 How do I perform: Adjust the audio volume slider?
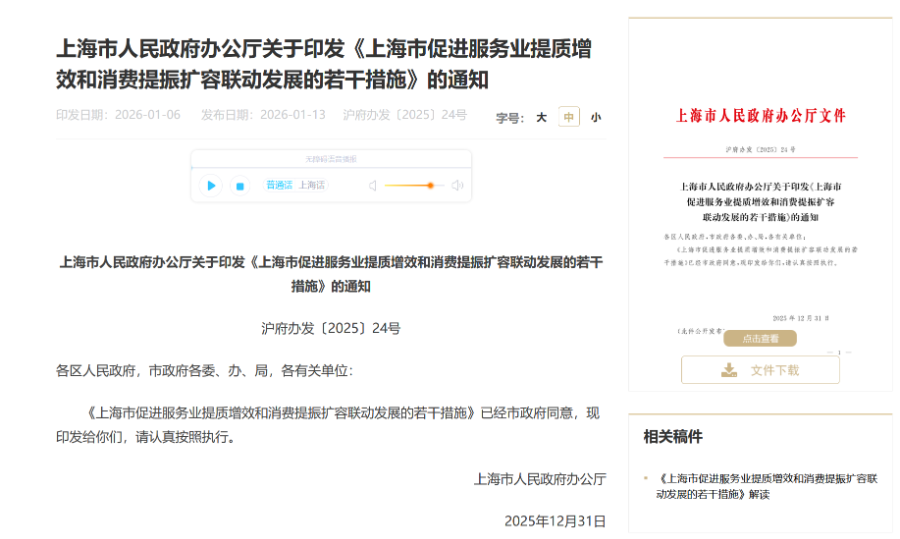coord(429,185)
